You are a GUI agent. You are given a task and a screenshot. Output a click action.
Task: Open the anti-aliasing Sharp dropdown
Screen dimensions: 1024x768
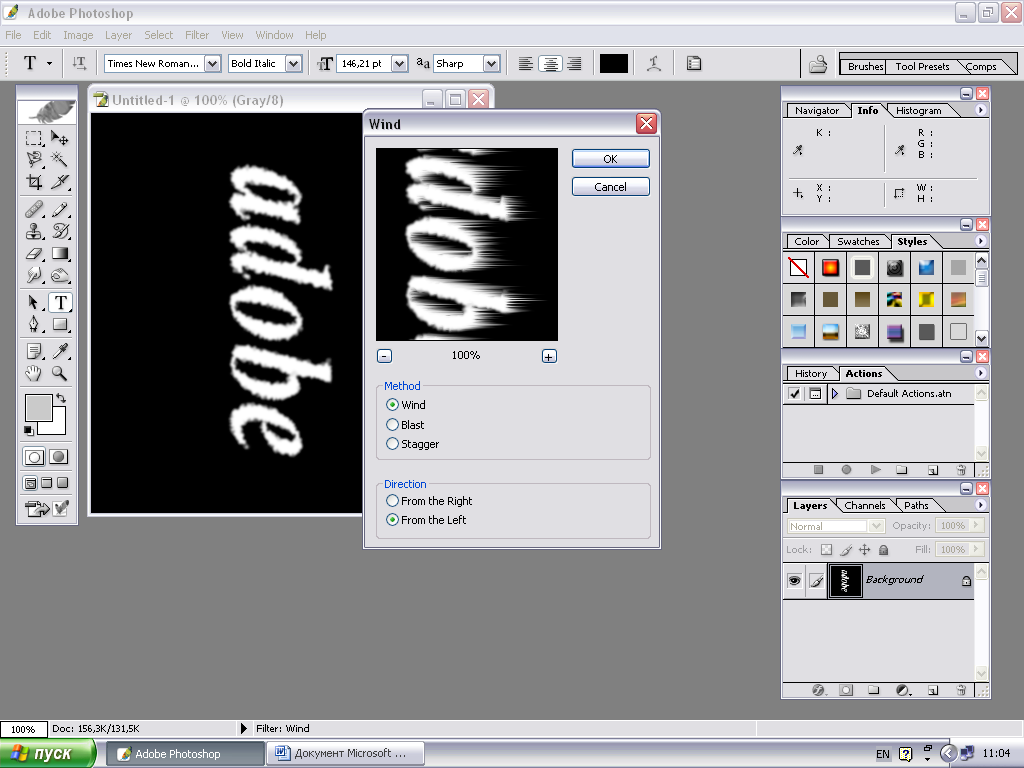pyautogui.click(x=492, y=63)
